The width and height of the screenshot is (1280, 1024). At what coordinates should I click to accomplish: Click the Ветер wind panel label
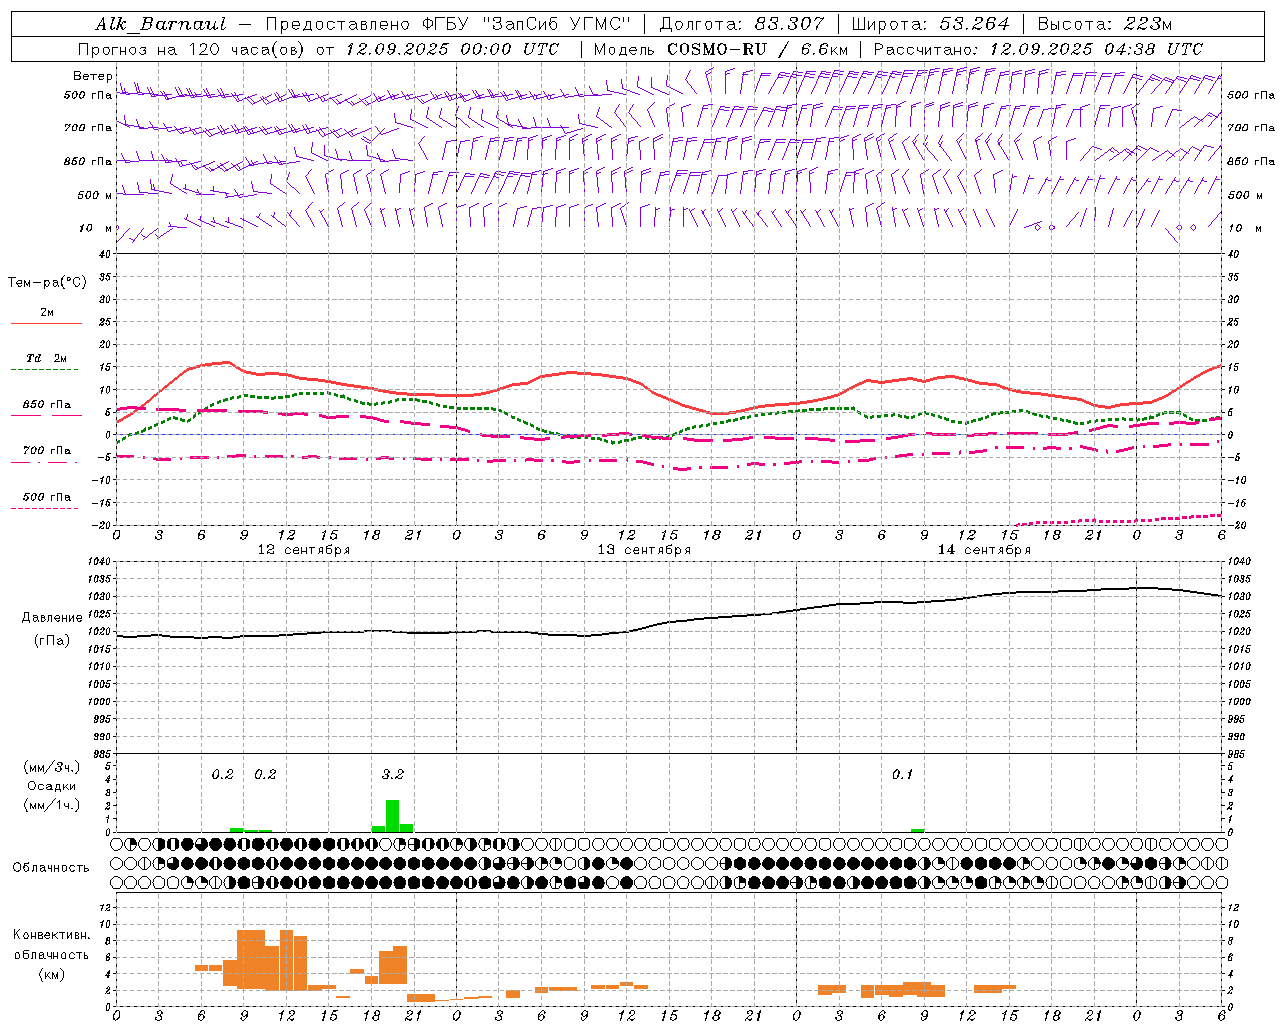93,76
